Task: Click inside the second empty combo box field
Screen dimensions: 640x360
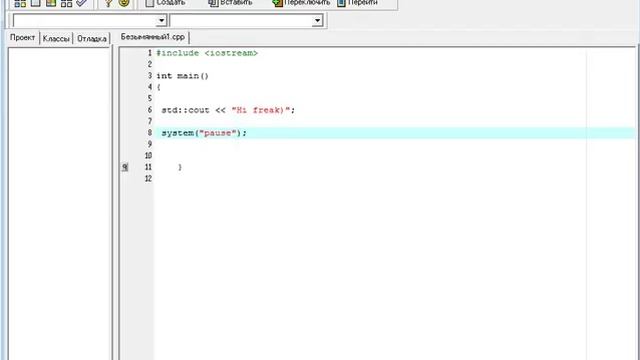Action: point(241,20)
